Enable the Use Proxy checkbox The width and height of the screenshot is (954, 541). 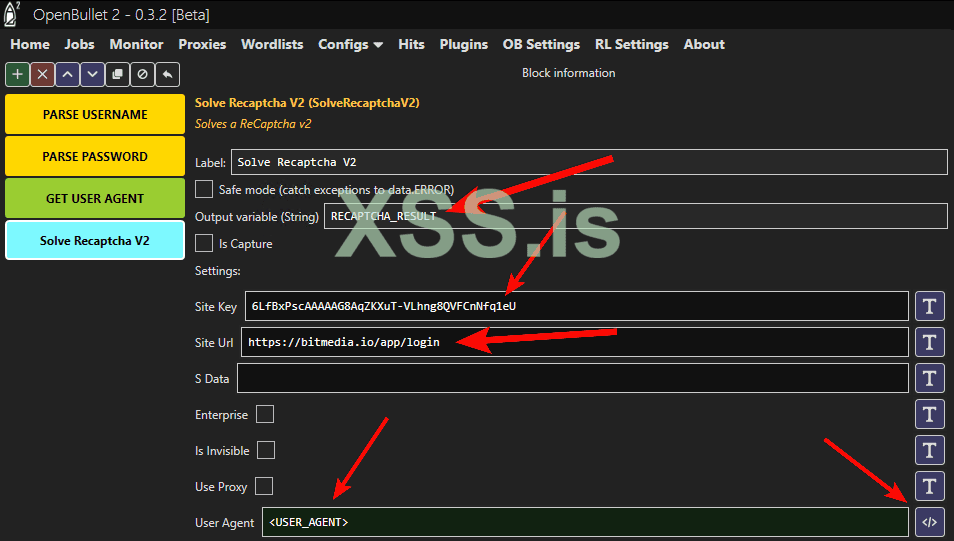(263, 486)
